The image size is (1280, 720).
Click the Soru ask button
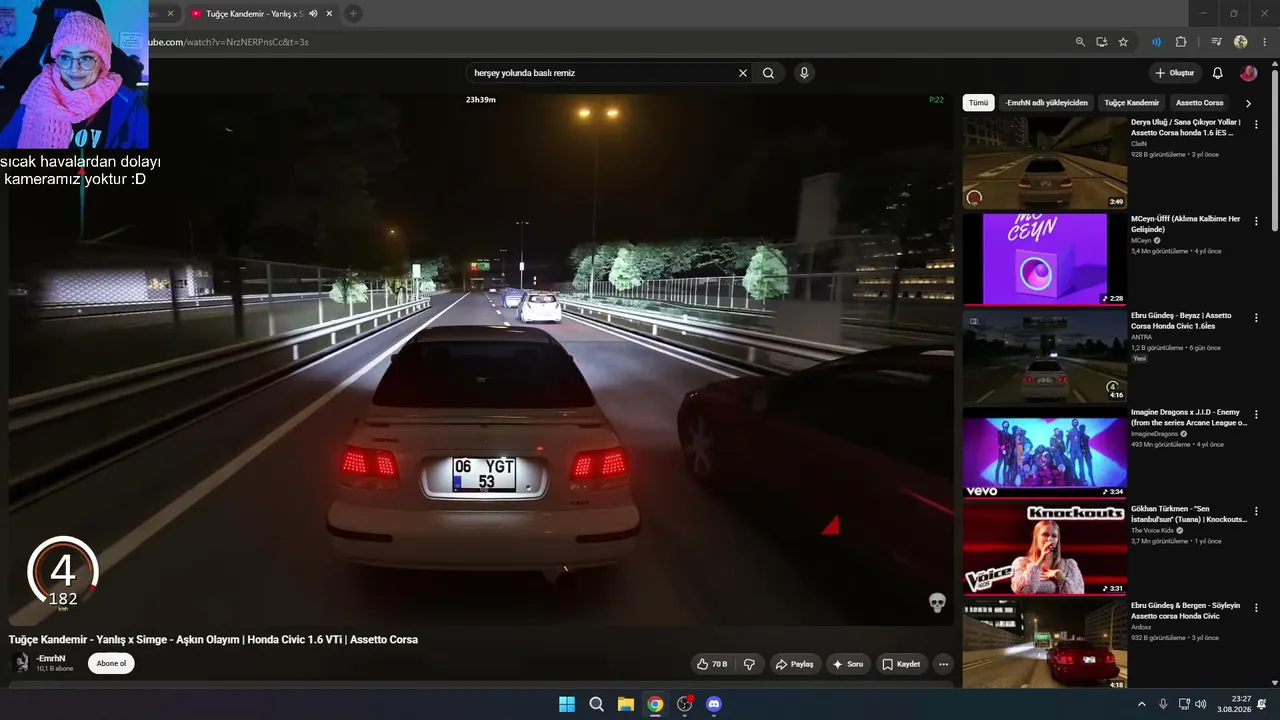point(848,664)
